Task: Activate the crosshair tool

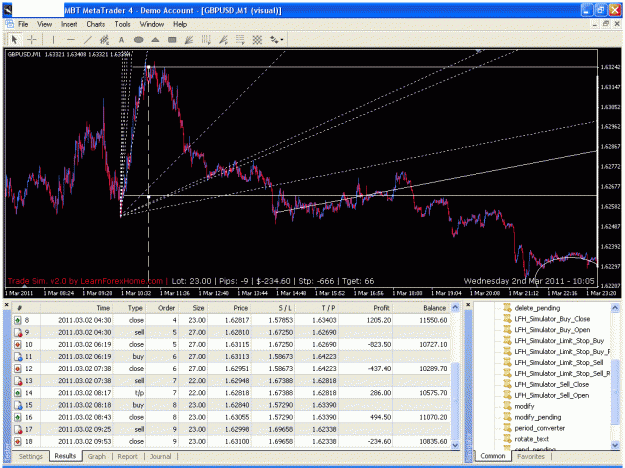Action: [x=32, y=39]
